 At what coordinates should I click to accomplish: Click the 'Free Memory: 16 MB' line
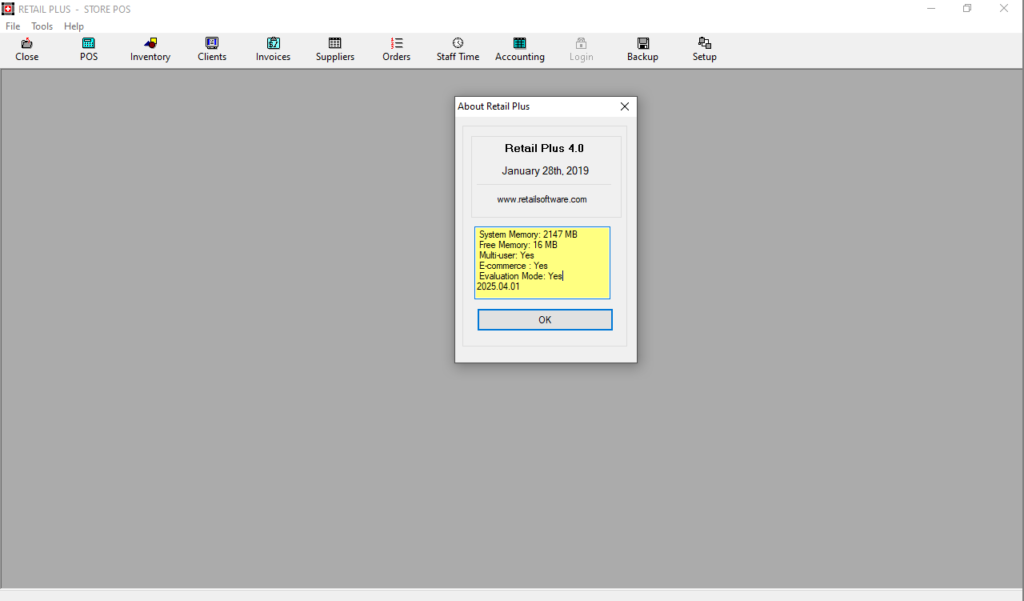coord(518,245)
